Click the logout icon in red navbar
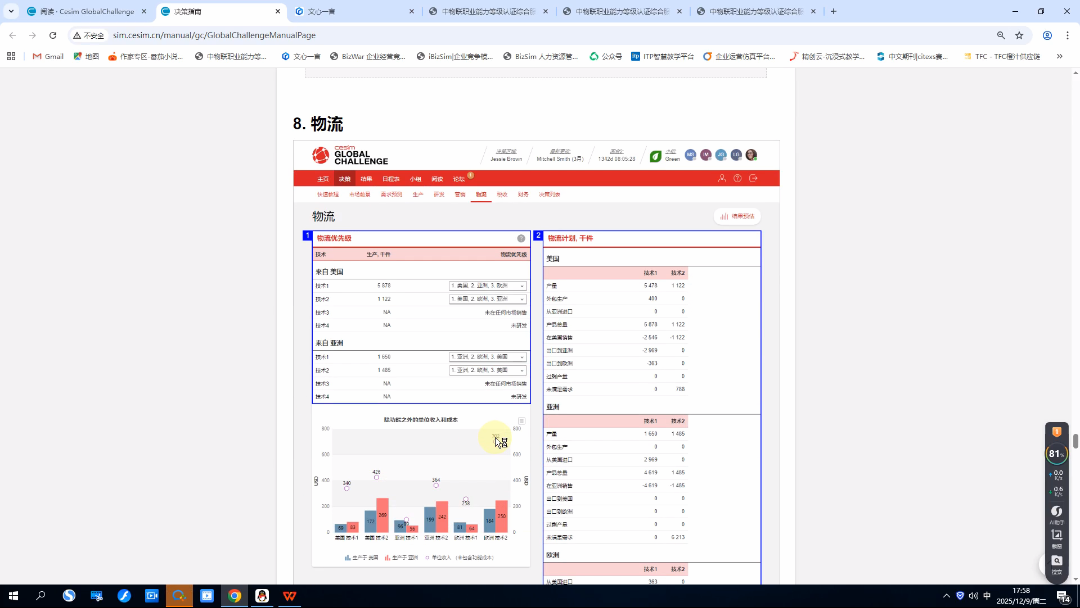Screen dimensions: 1080x608 (x=753, y=178)
